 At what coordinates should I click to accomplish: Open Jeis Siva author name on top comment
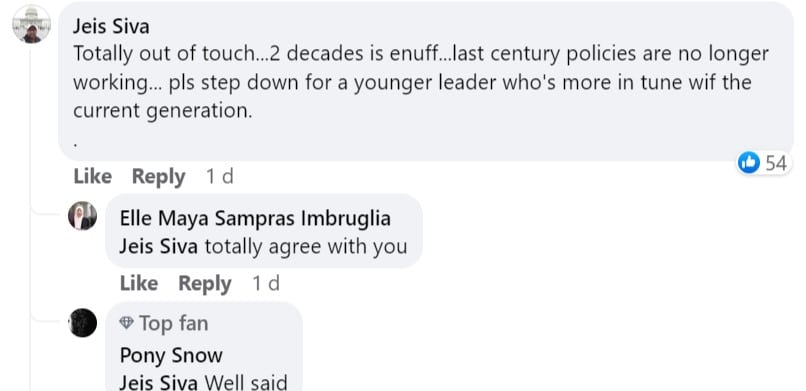111,26
